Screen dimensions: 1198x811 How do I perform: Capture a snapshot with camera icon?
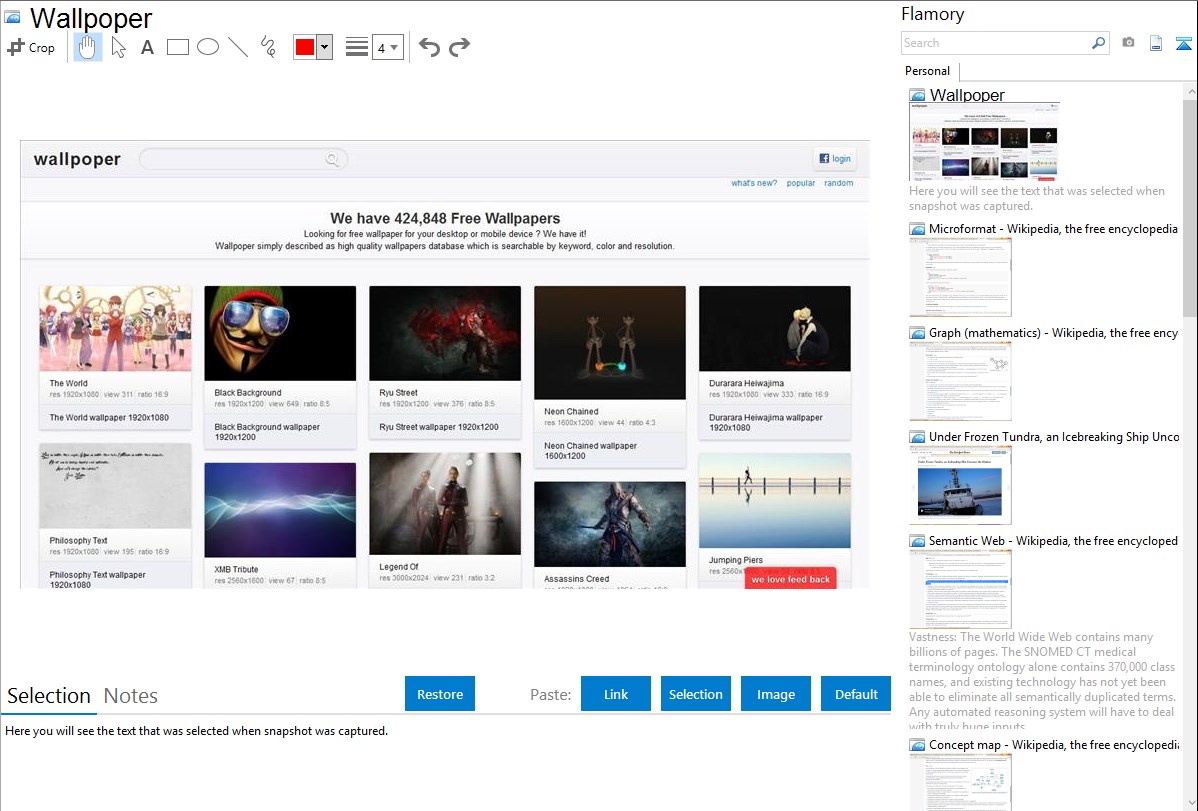(1128, 43)
